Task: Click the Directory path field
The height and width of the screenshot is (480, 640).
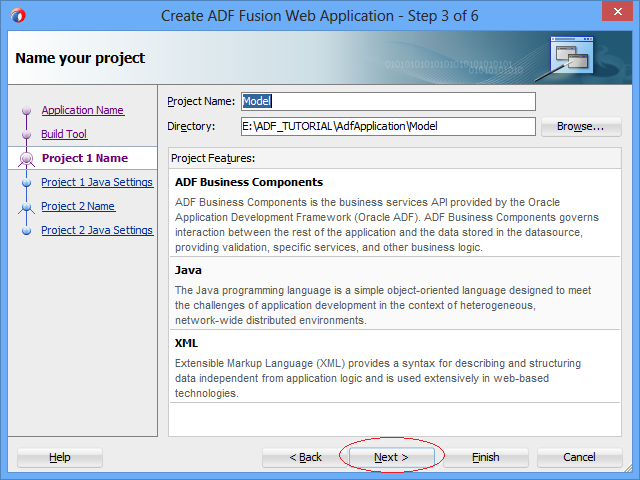Action: coord(388,127)
